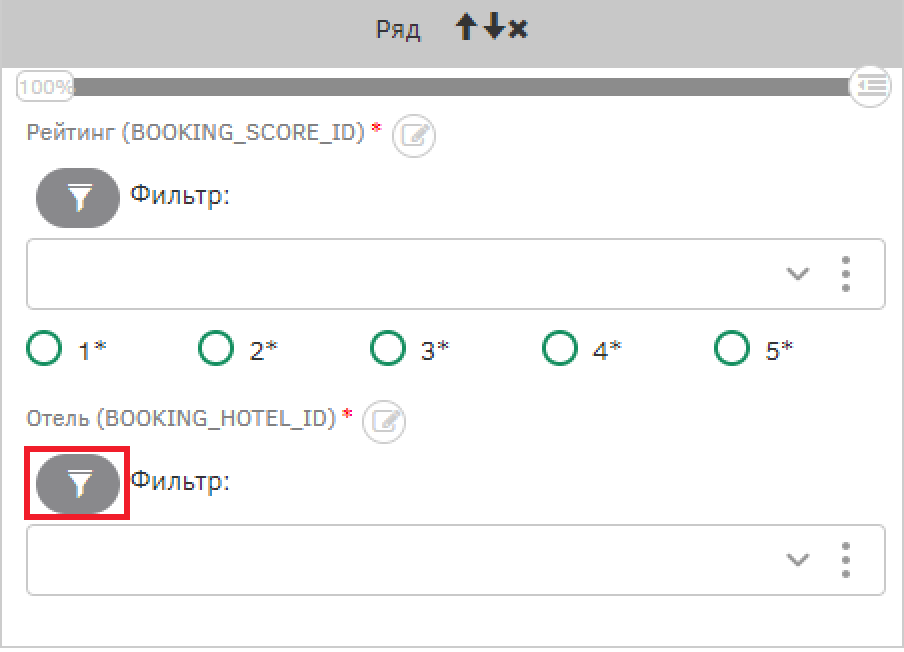Expand the Рейтинг dropdown chevron
This screenshot has width=904, height=652.
pos(798,274)
